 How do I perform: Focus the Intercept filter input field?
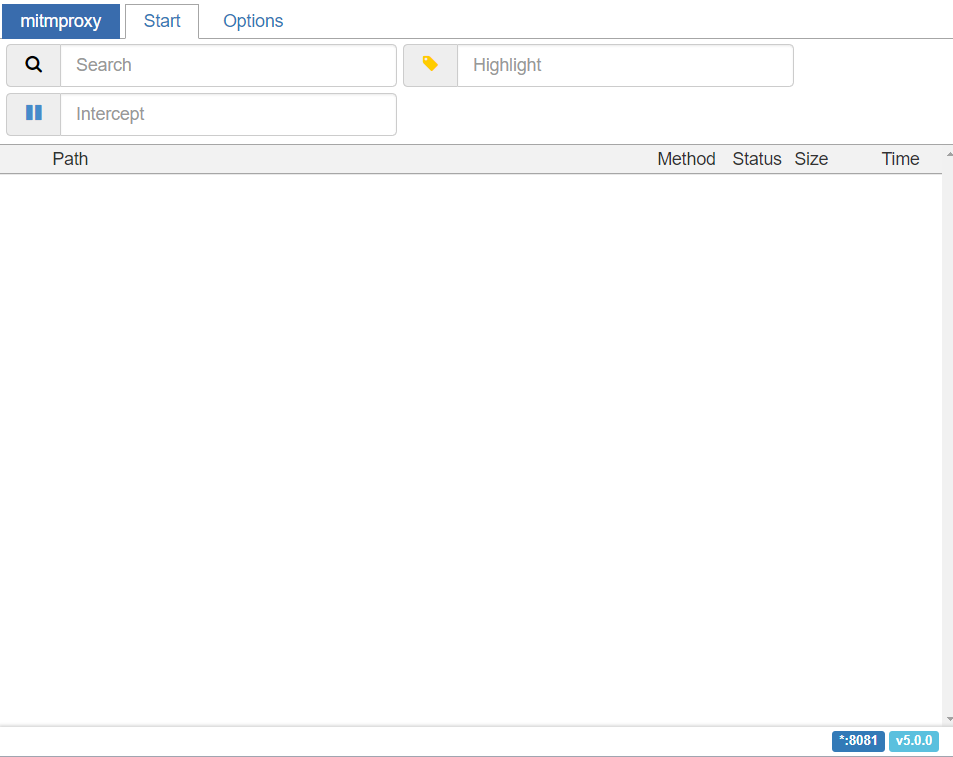[x=229, y=114]
